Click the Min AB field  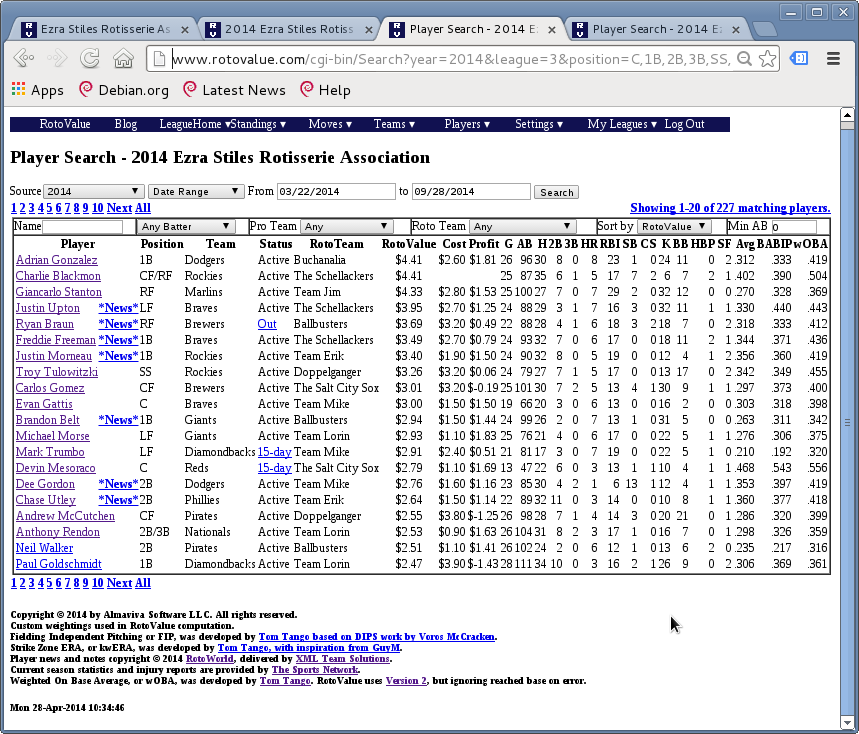[x=794, y=227]
